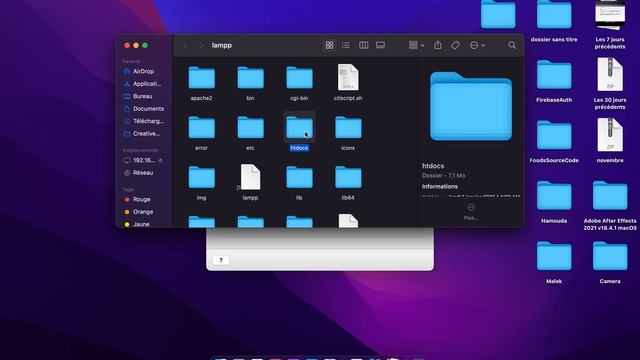Click the Finder search magnifier

click(512, 45)
